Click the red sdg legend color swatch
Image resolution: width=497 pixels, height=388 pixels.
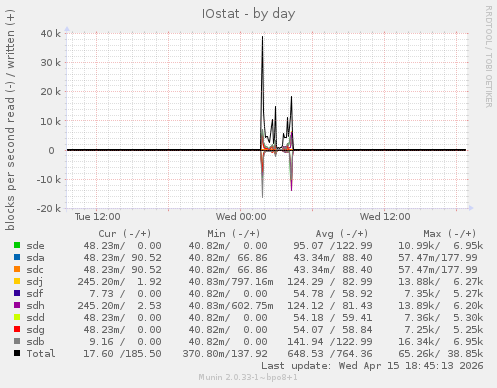click(17, 329)
